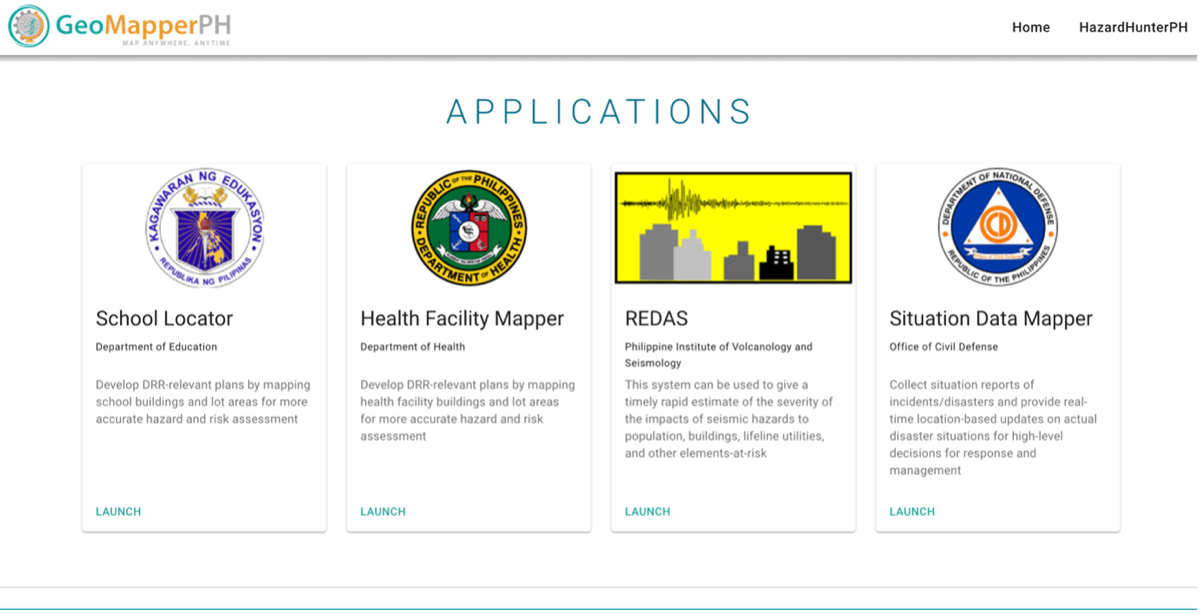1200x613 pixels.
Task: Launch the Situation Data Mapper
Action: coord(912,512)
